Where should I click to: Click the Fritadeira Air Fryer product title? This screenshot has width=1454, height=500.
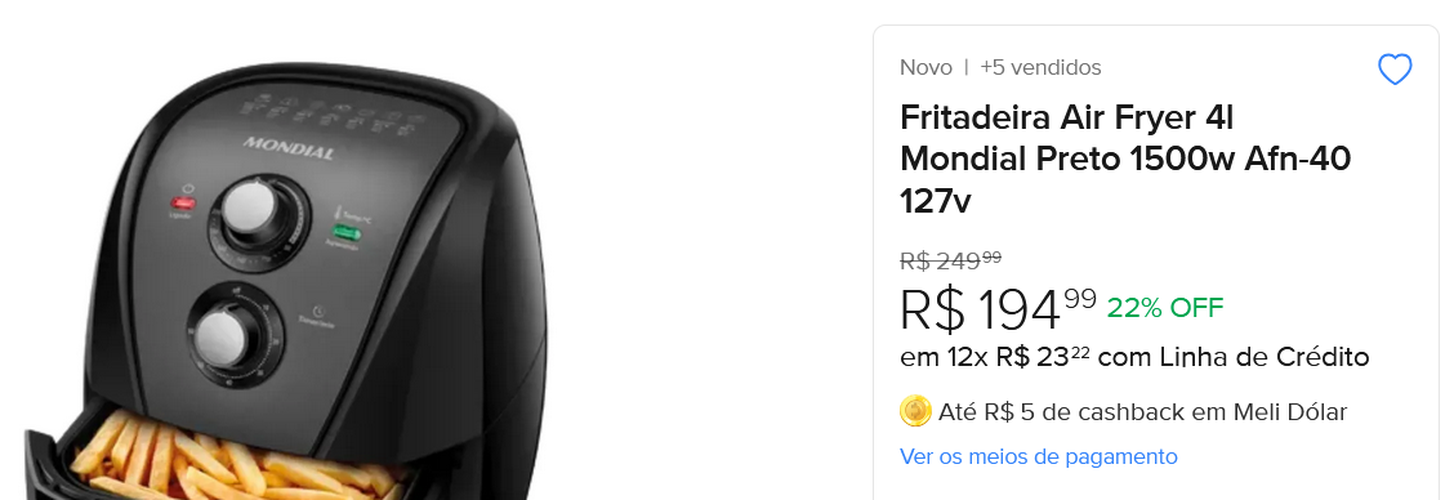[1125, 159]
